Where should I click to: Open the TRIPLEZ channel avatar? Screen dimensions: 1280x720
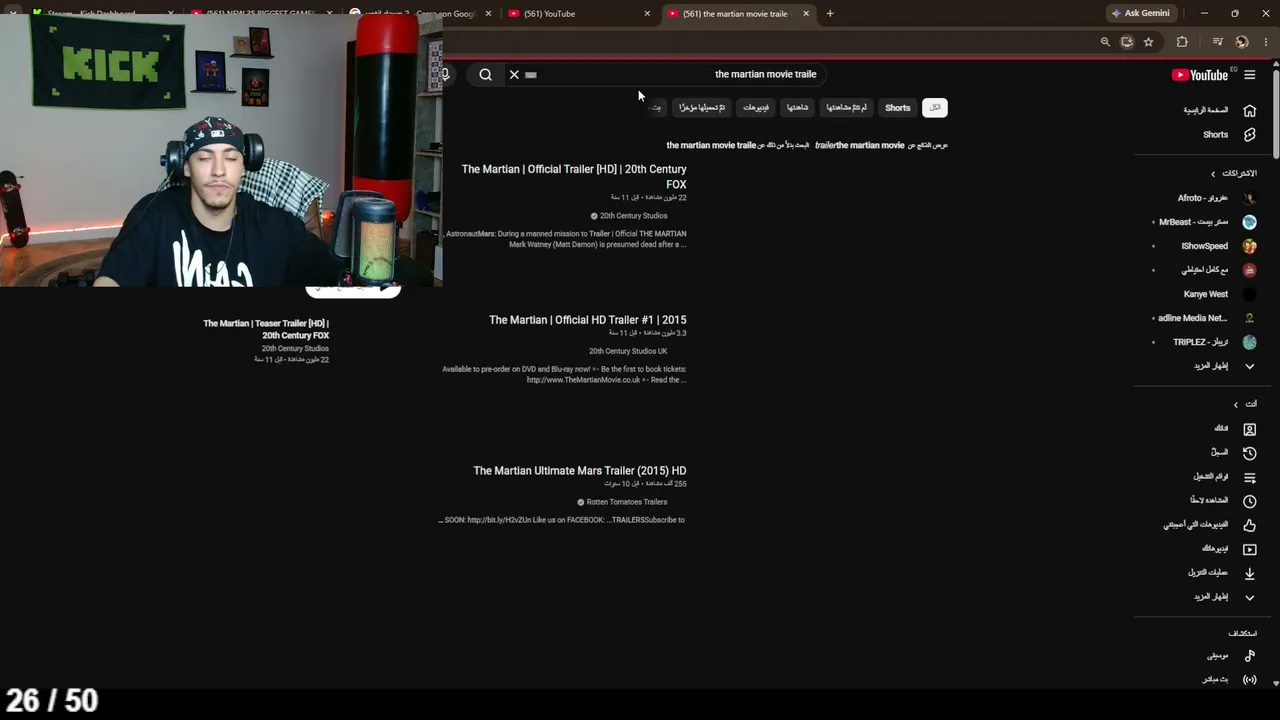(x=1249, y=342)
